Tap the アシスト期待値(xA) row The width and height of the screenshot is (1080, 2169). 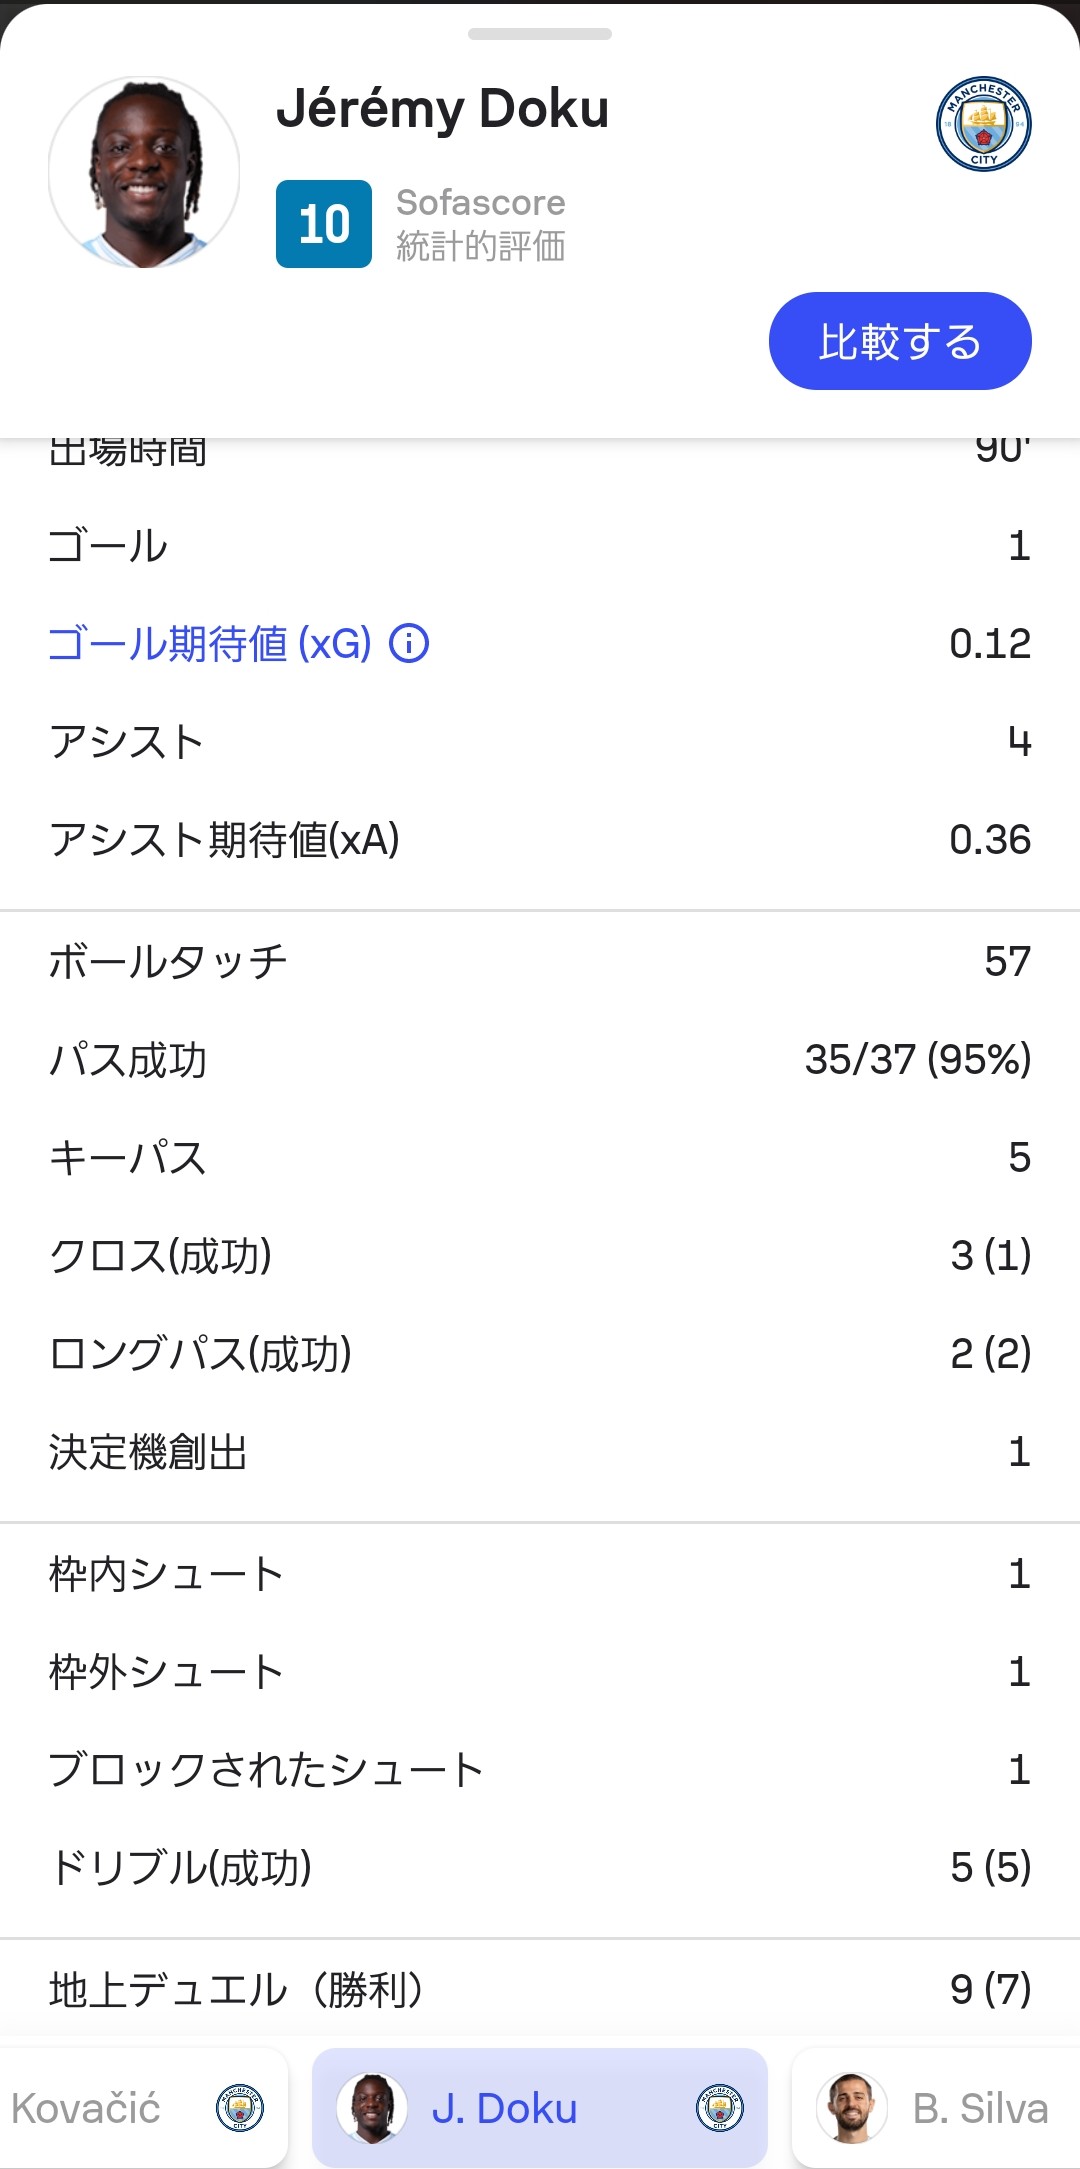pos(540,840)
